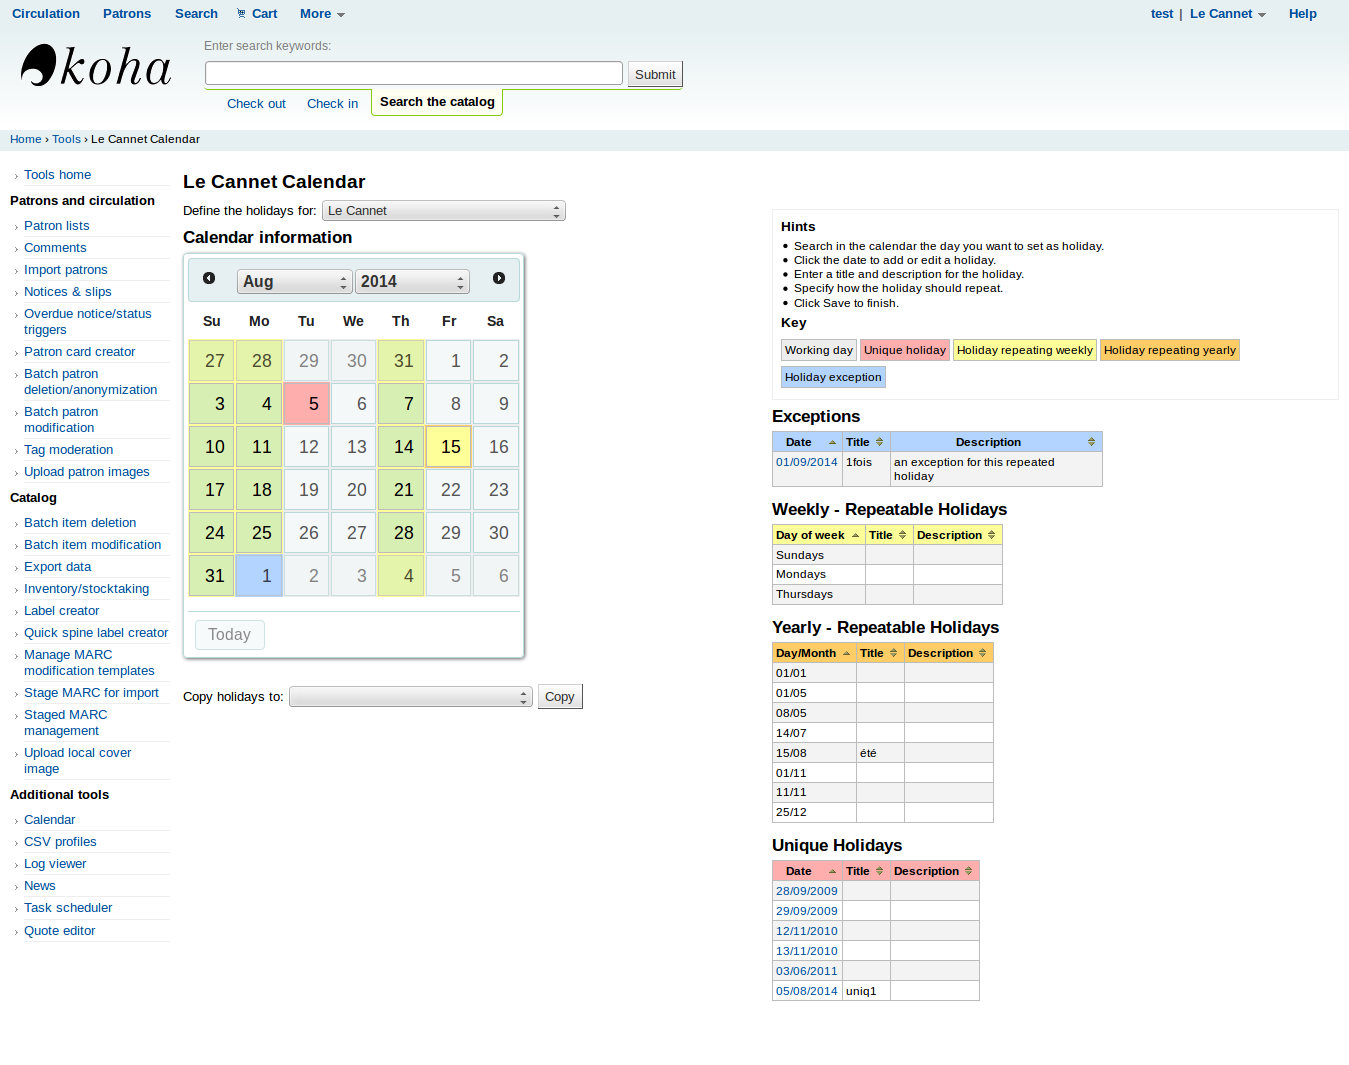Screen dimensions: 1349x1065
Task: Sort Unique Holidays table by Title
Action: click(x=864, y=872)
